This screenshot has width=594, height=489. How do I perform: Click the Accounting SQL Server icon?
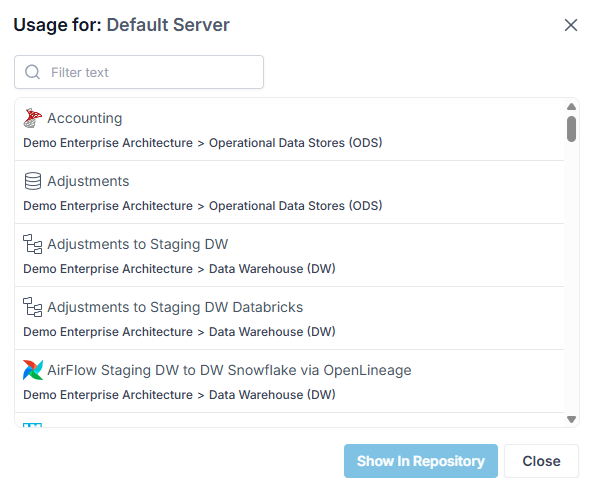[x=33, y=118]
